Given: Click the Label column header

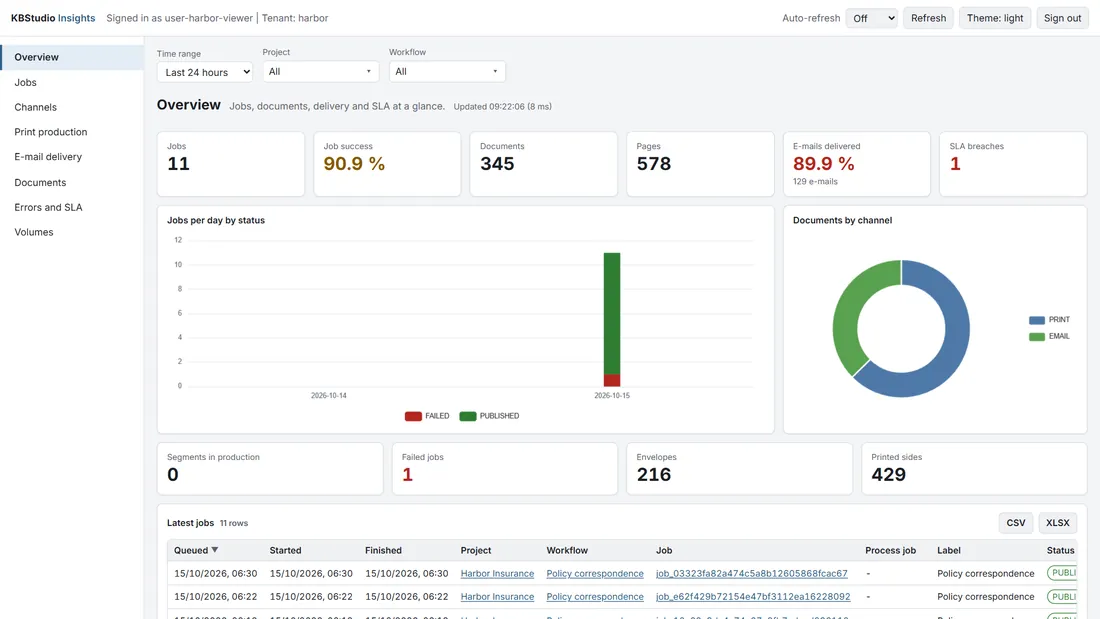Looking at the screenshot, I should click(948, 550).
